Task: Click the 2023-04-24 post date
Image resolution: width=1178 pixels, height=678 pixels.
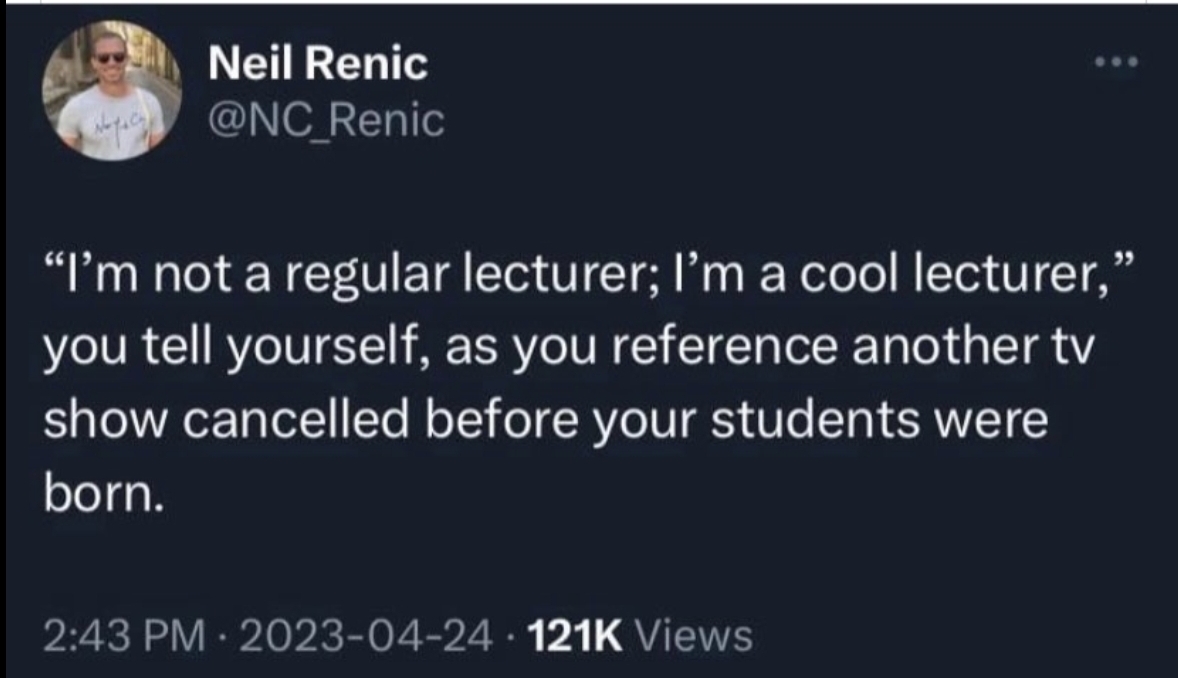Action: point(366,636)
